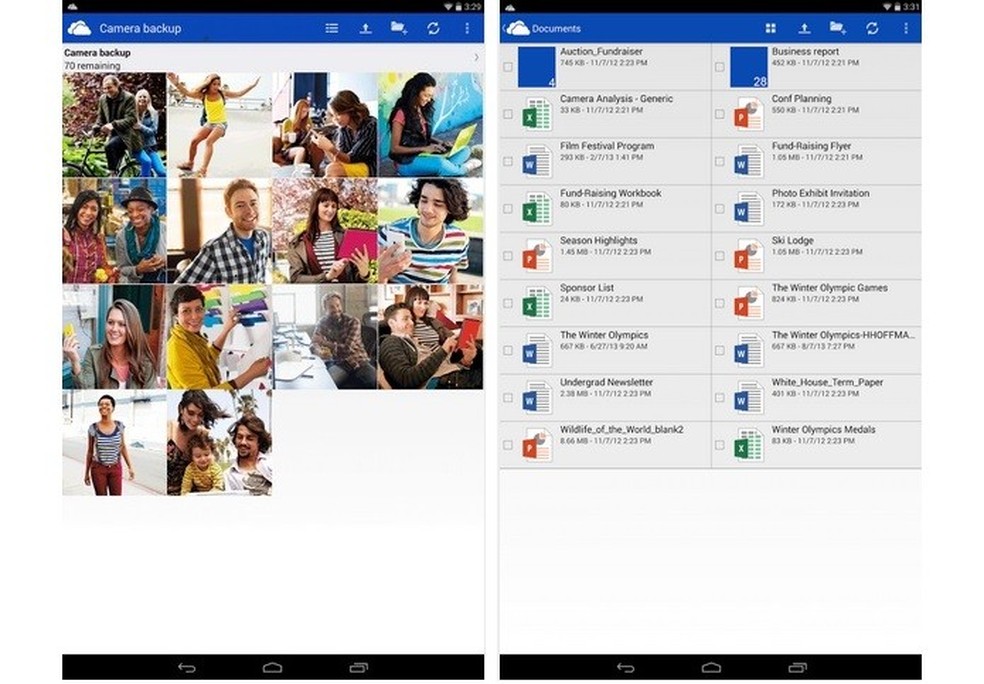
Task: Open the overflow menu on Camera backup screen
Action: (x=468, y=29)
